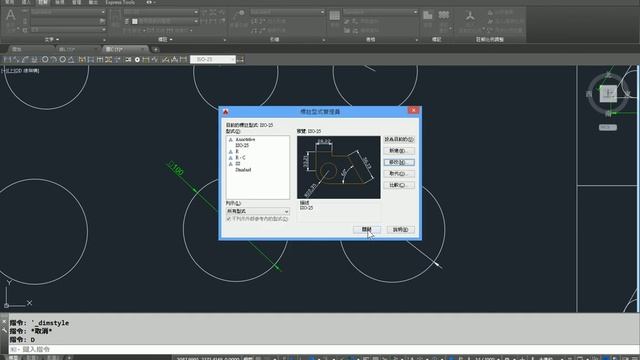Select the Dimension Text Edit tool
640x360 pixels.
(x=174, y=60)
